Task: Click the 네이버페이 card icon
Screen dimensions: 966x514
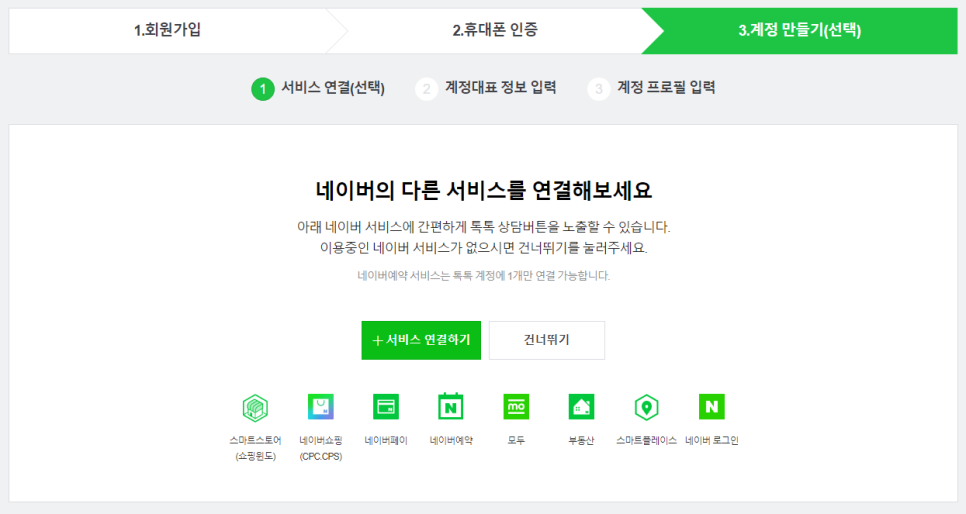Action: (386, 407)
